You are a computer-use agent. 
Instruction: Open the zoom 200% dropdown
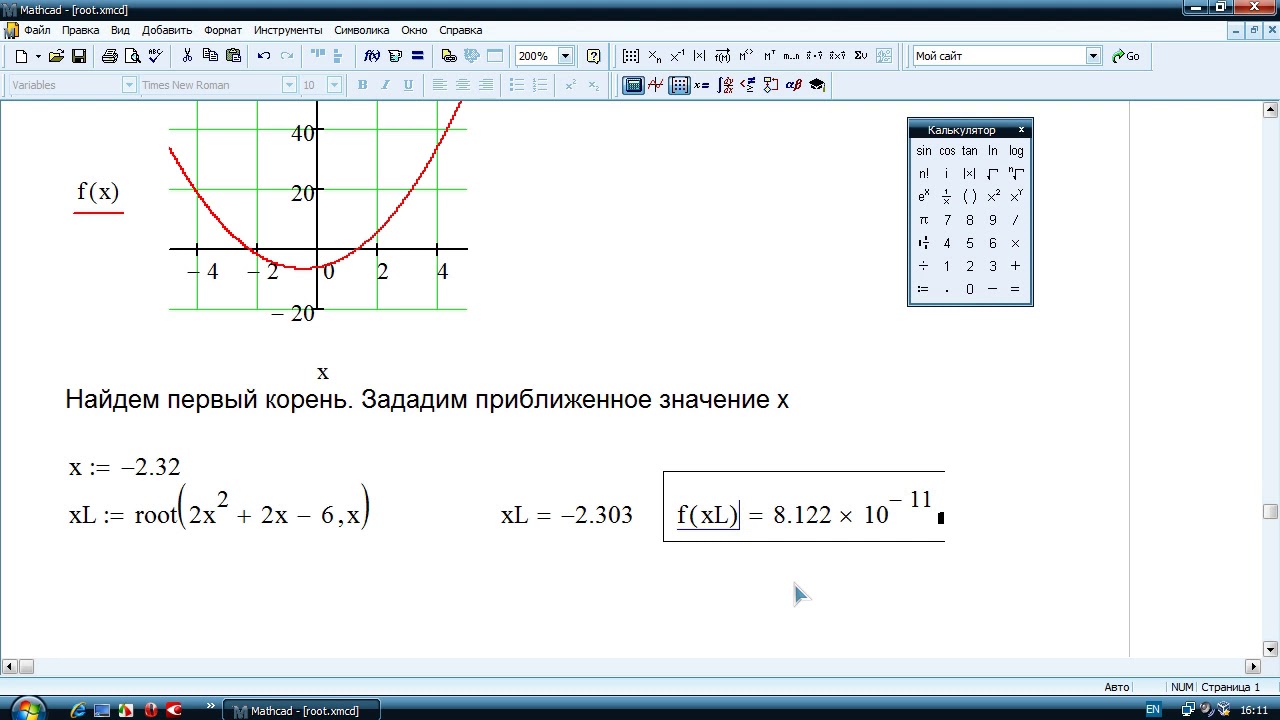tap(565, 56)
